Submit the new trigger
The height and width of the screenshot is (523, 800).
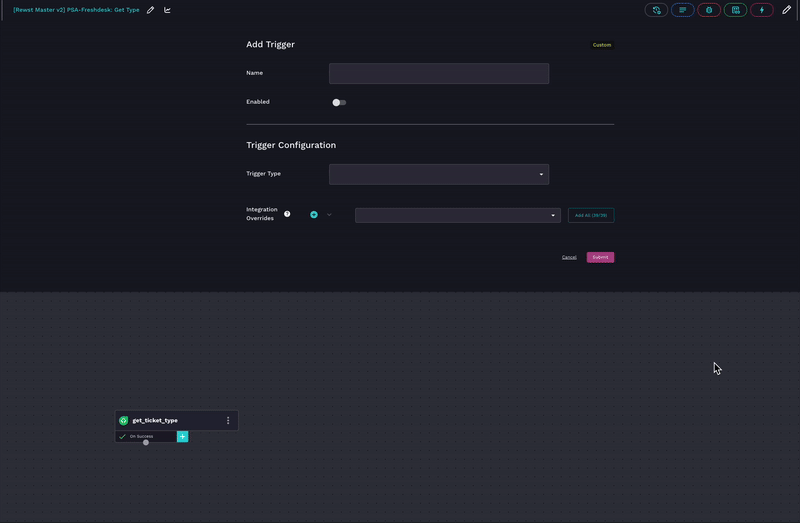(x=600, y=257)
